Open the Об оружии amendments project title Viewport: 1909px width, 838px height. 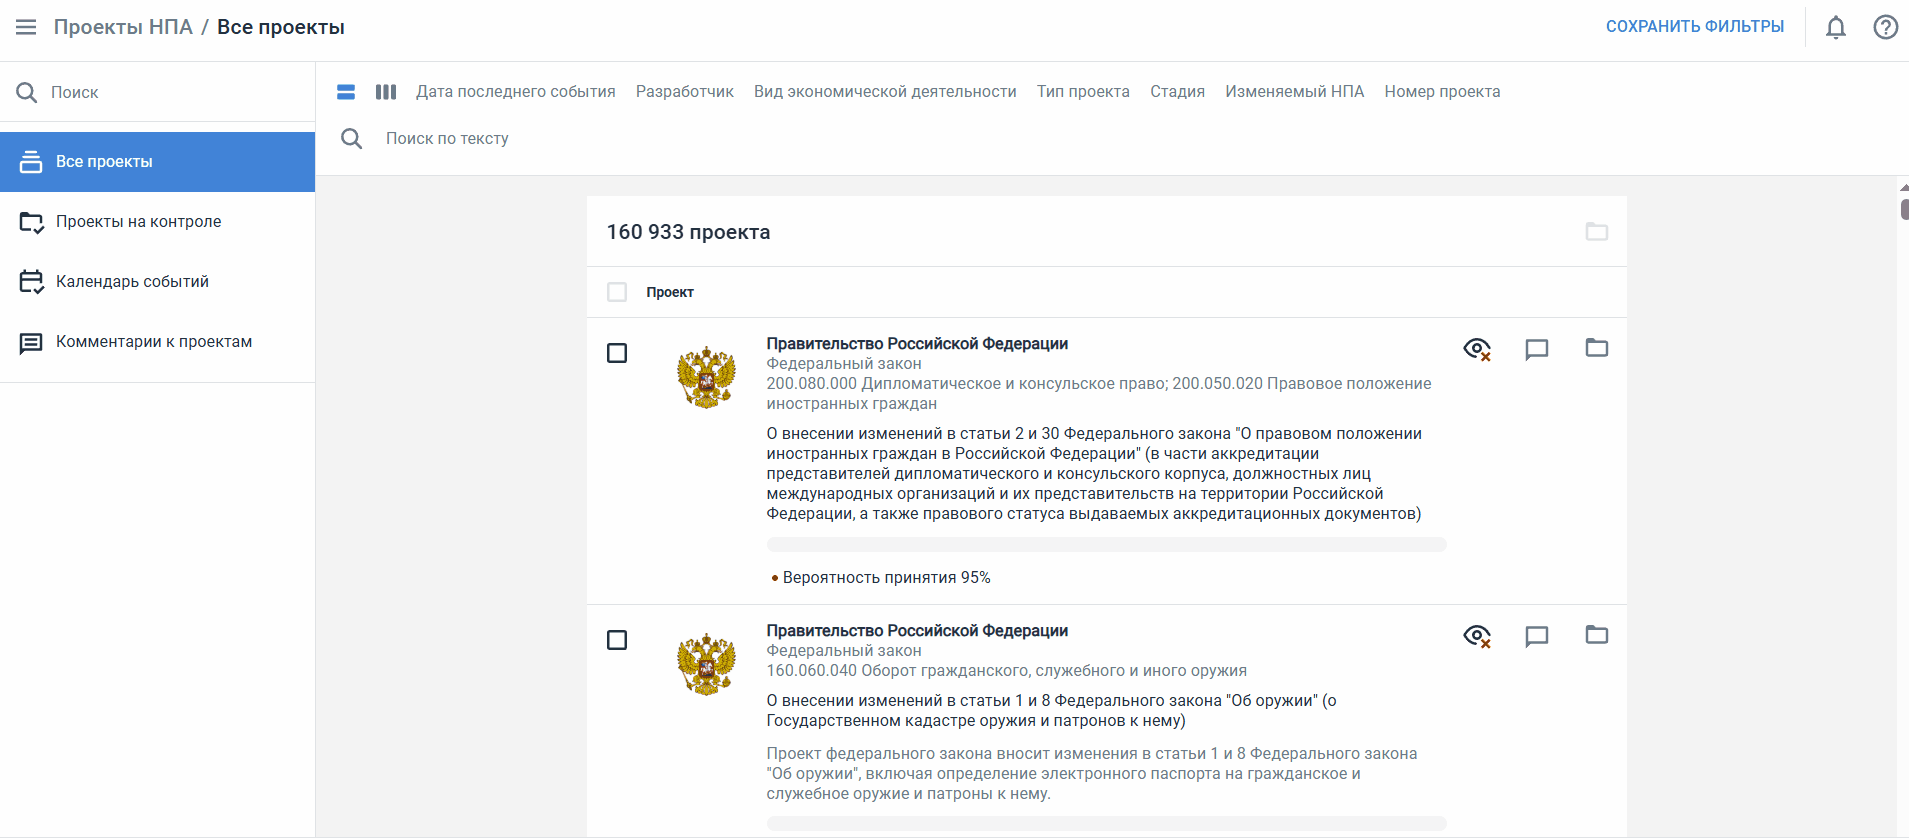click(x=1050, y=710)
